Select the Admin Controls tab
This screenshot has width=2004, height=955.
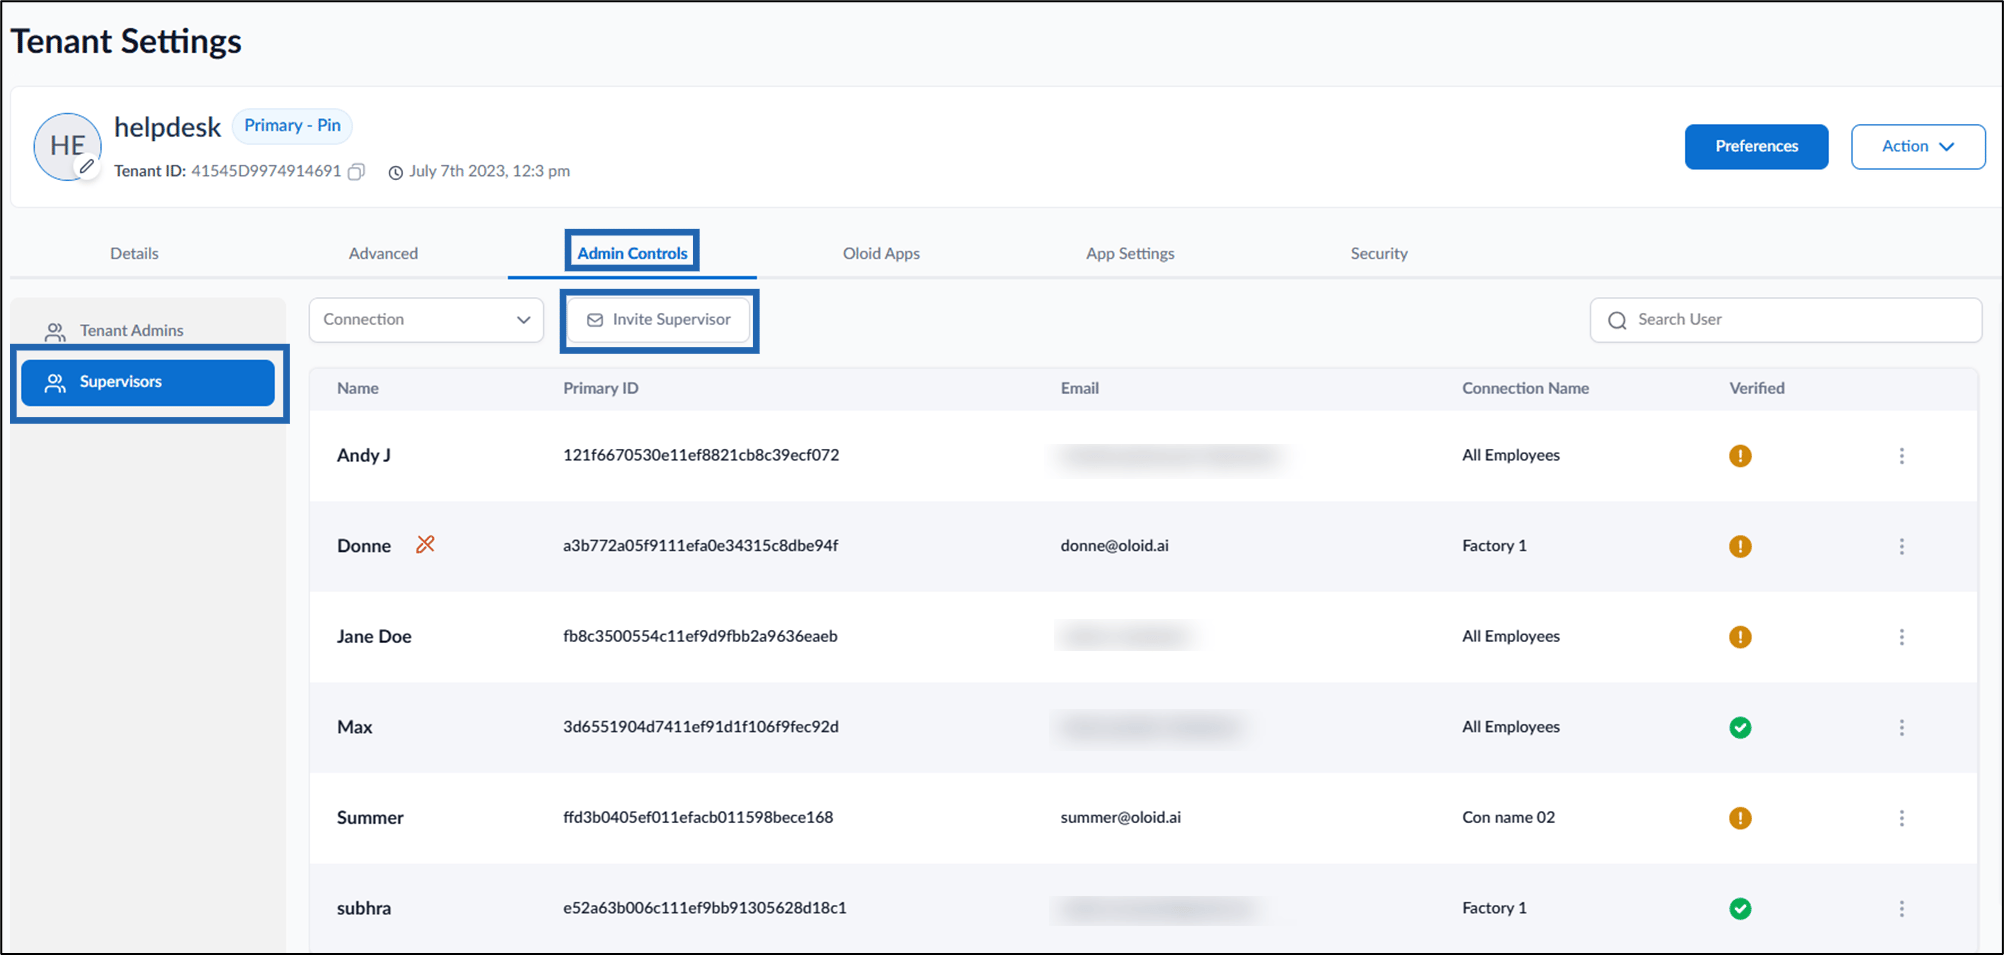click(632, 253)
